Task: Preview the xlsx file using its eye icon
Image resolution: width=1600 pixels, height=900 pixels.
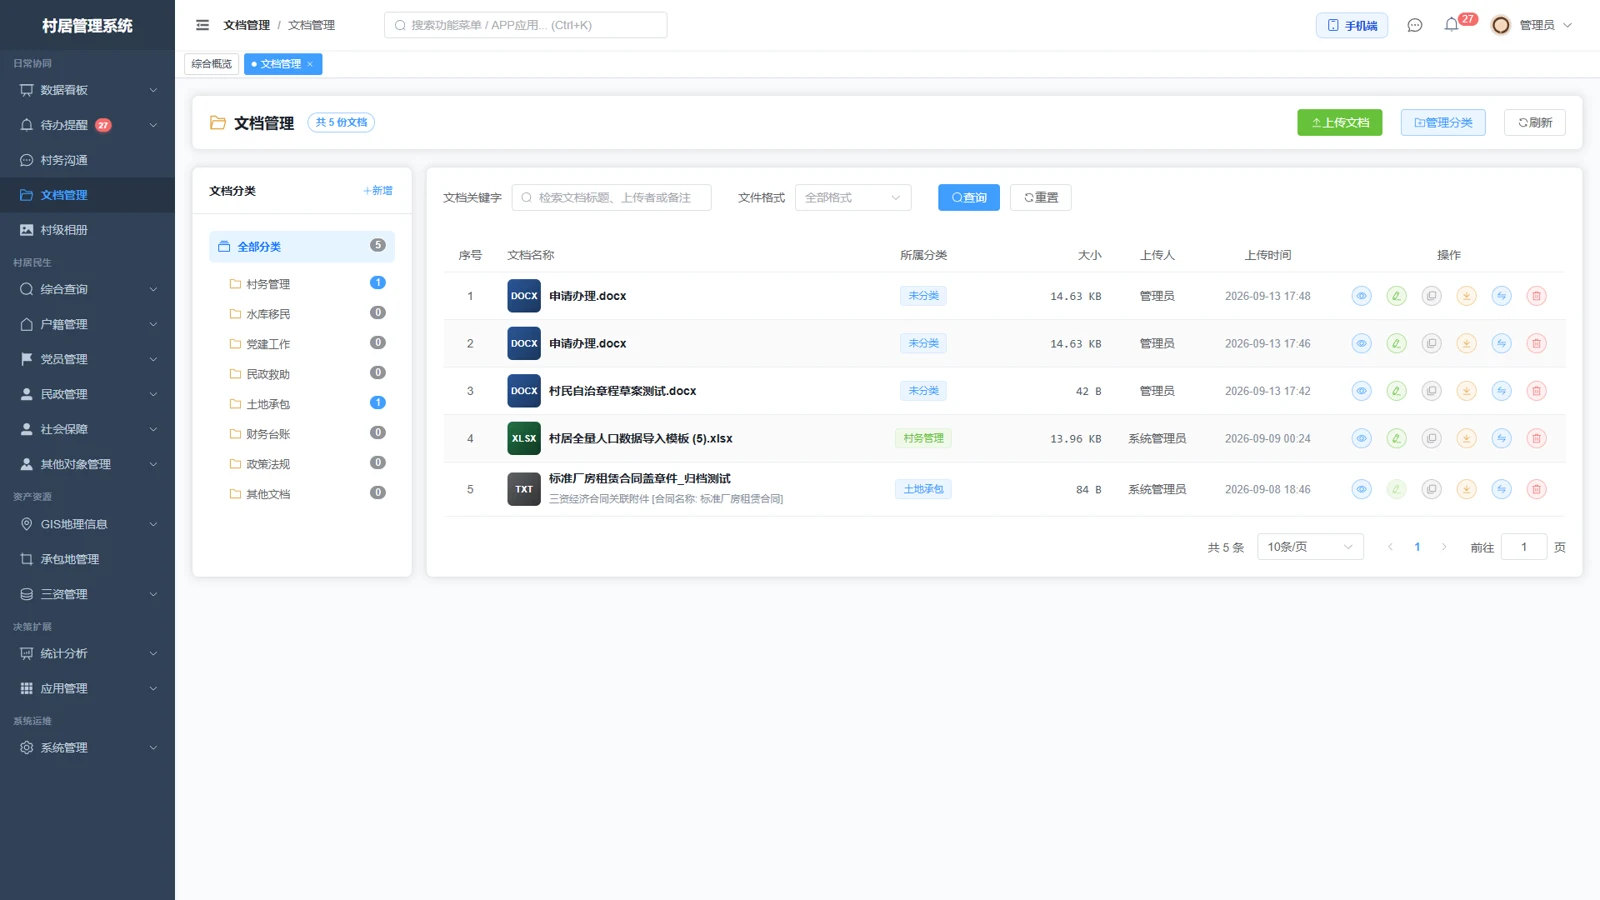Action: point(1361,438)
